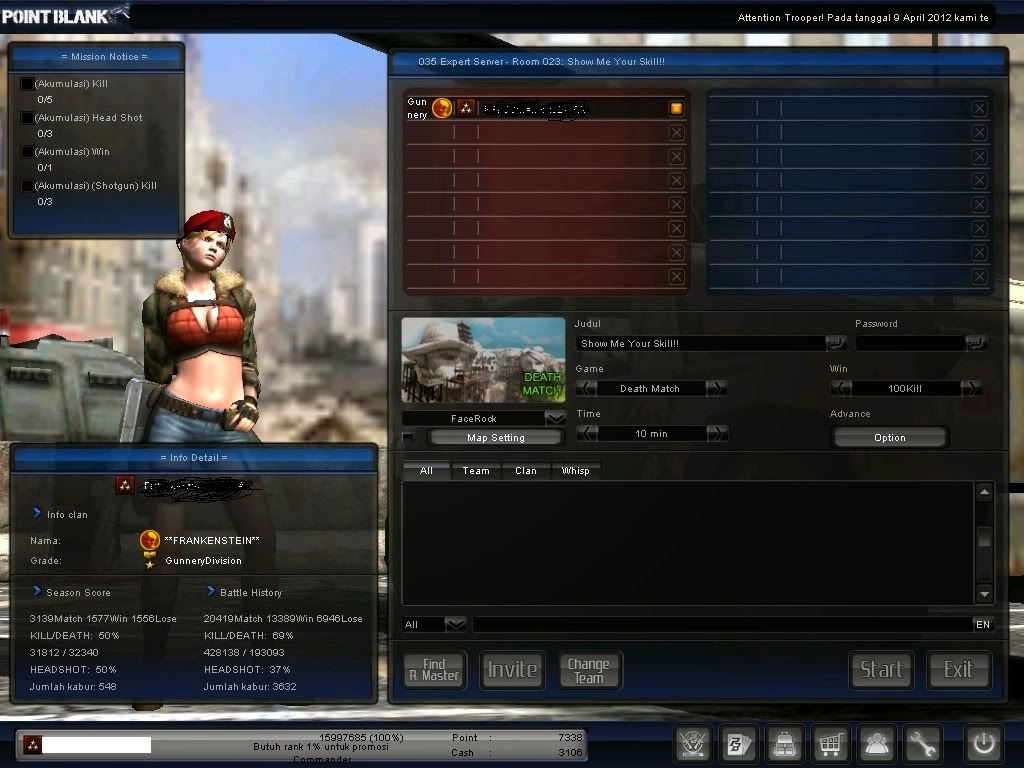Viewport: 1024px width, 768px height.
Task: Open the FaceRock map dropdown
Action: 555,418
